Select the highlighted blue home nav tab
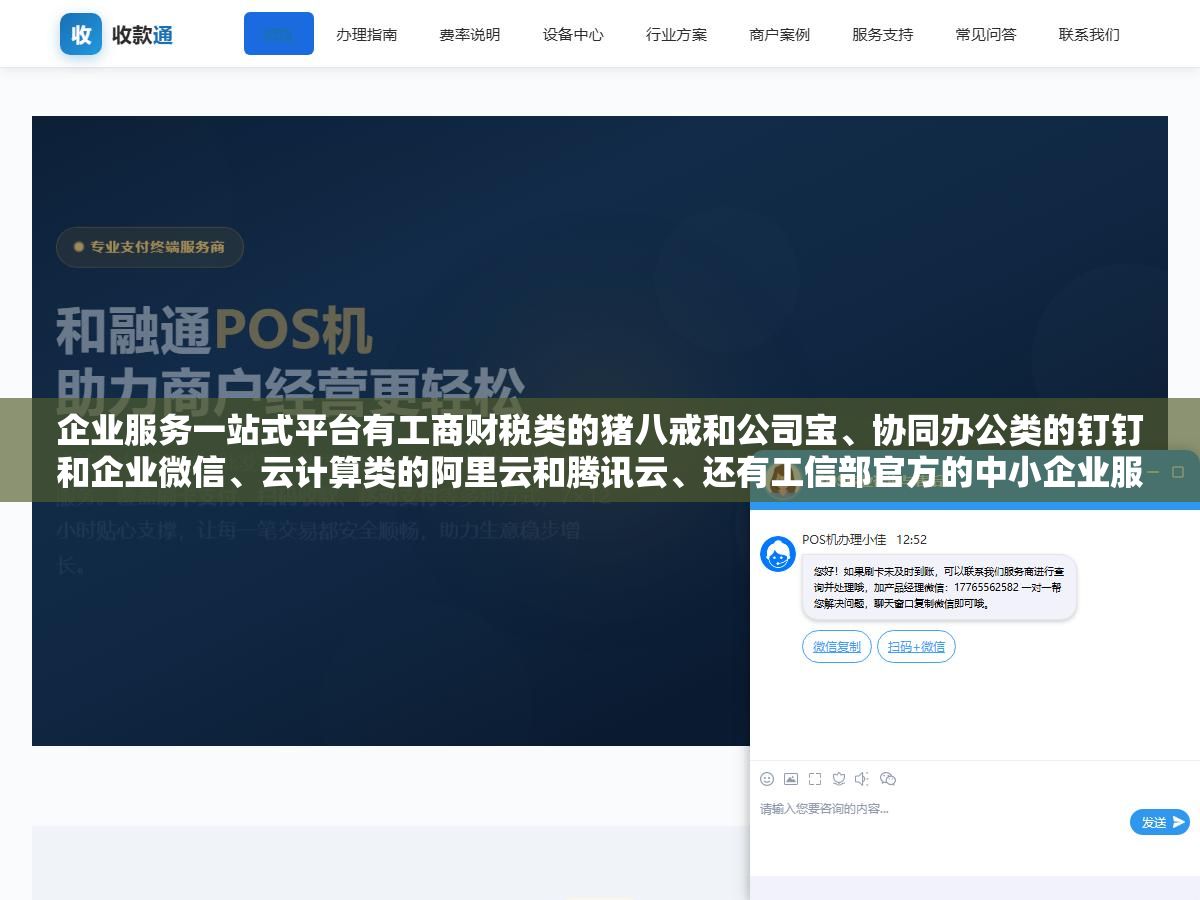The image size is (1200, 900). point(279,34)
